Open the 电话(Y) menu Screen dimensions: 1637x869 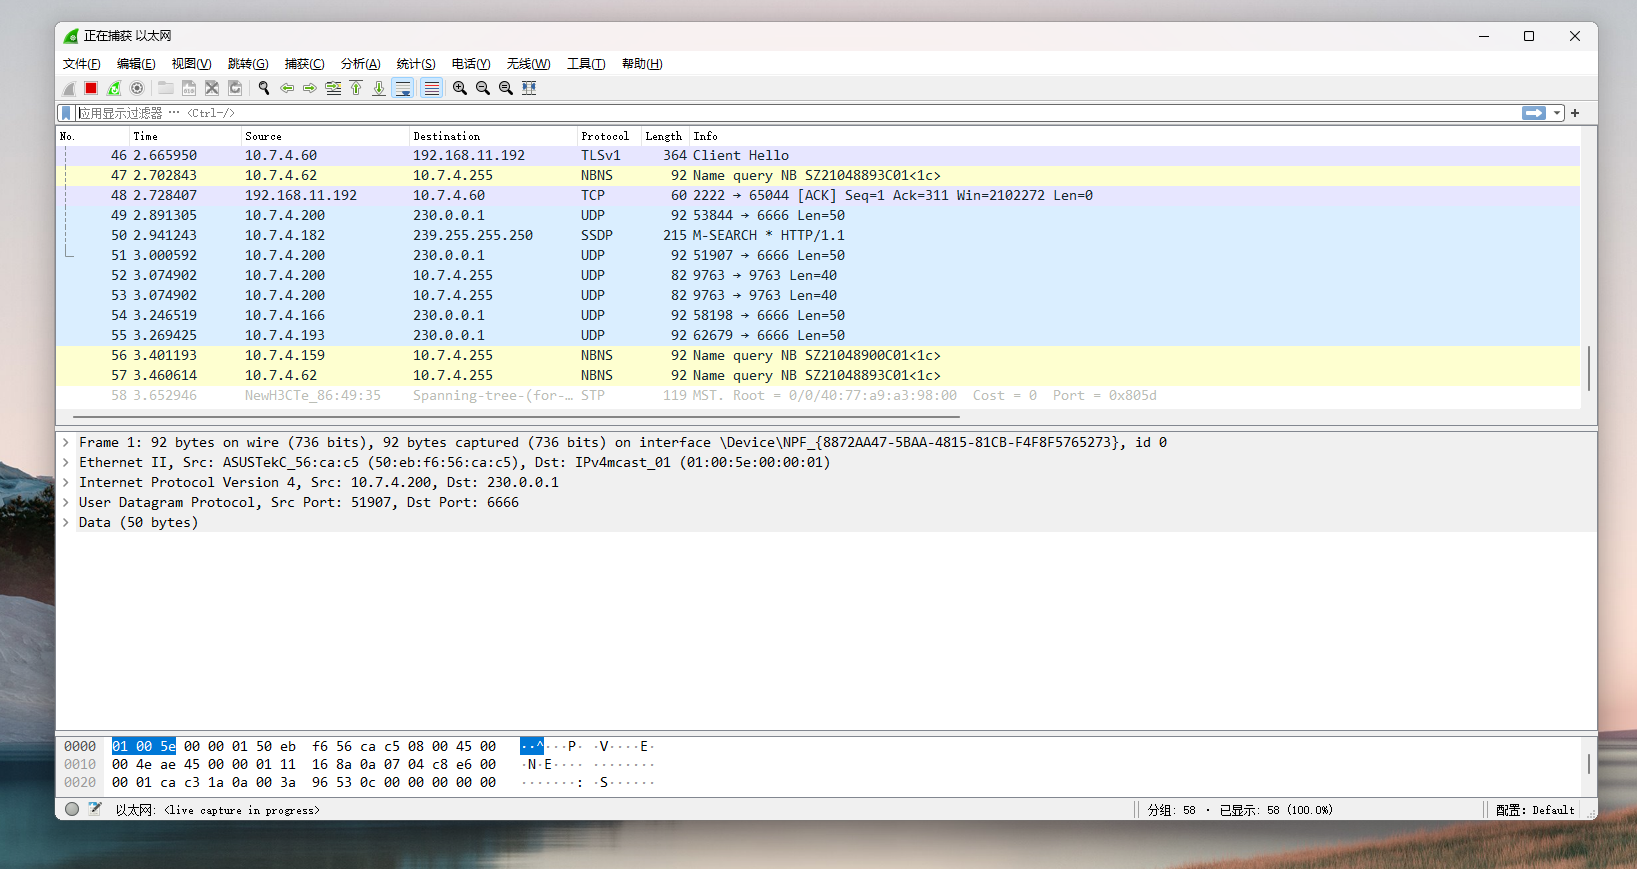(x=471, y=64)
